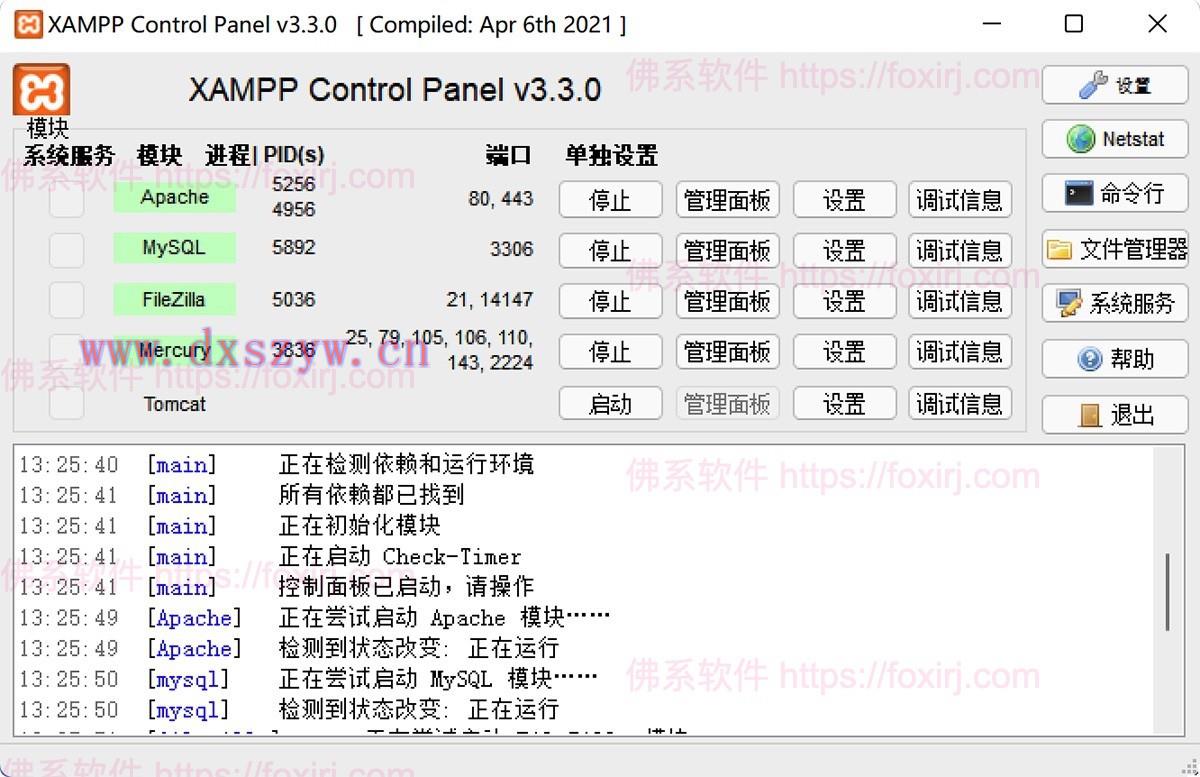Click the large orange XAMPP logo beside the heading
1200x777 pixels.
pos(41,90)
